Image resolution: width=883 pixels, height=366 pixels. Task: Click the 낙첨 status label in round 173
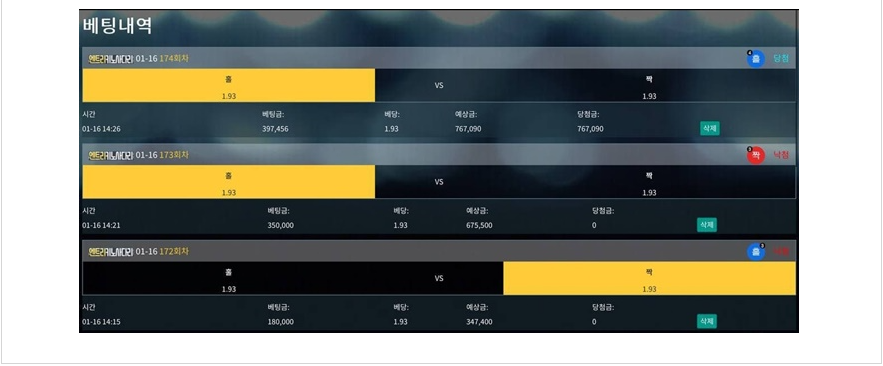(x=781, y=155)
